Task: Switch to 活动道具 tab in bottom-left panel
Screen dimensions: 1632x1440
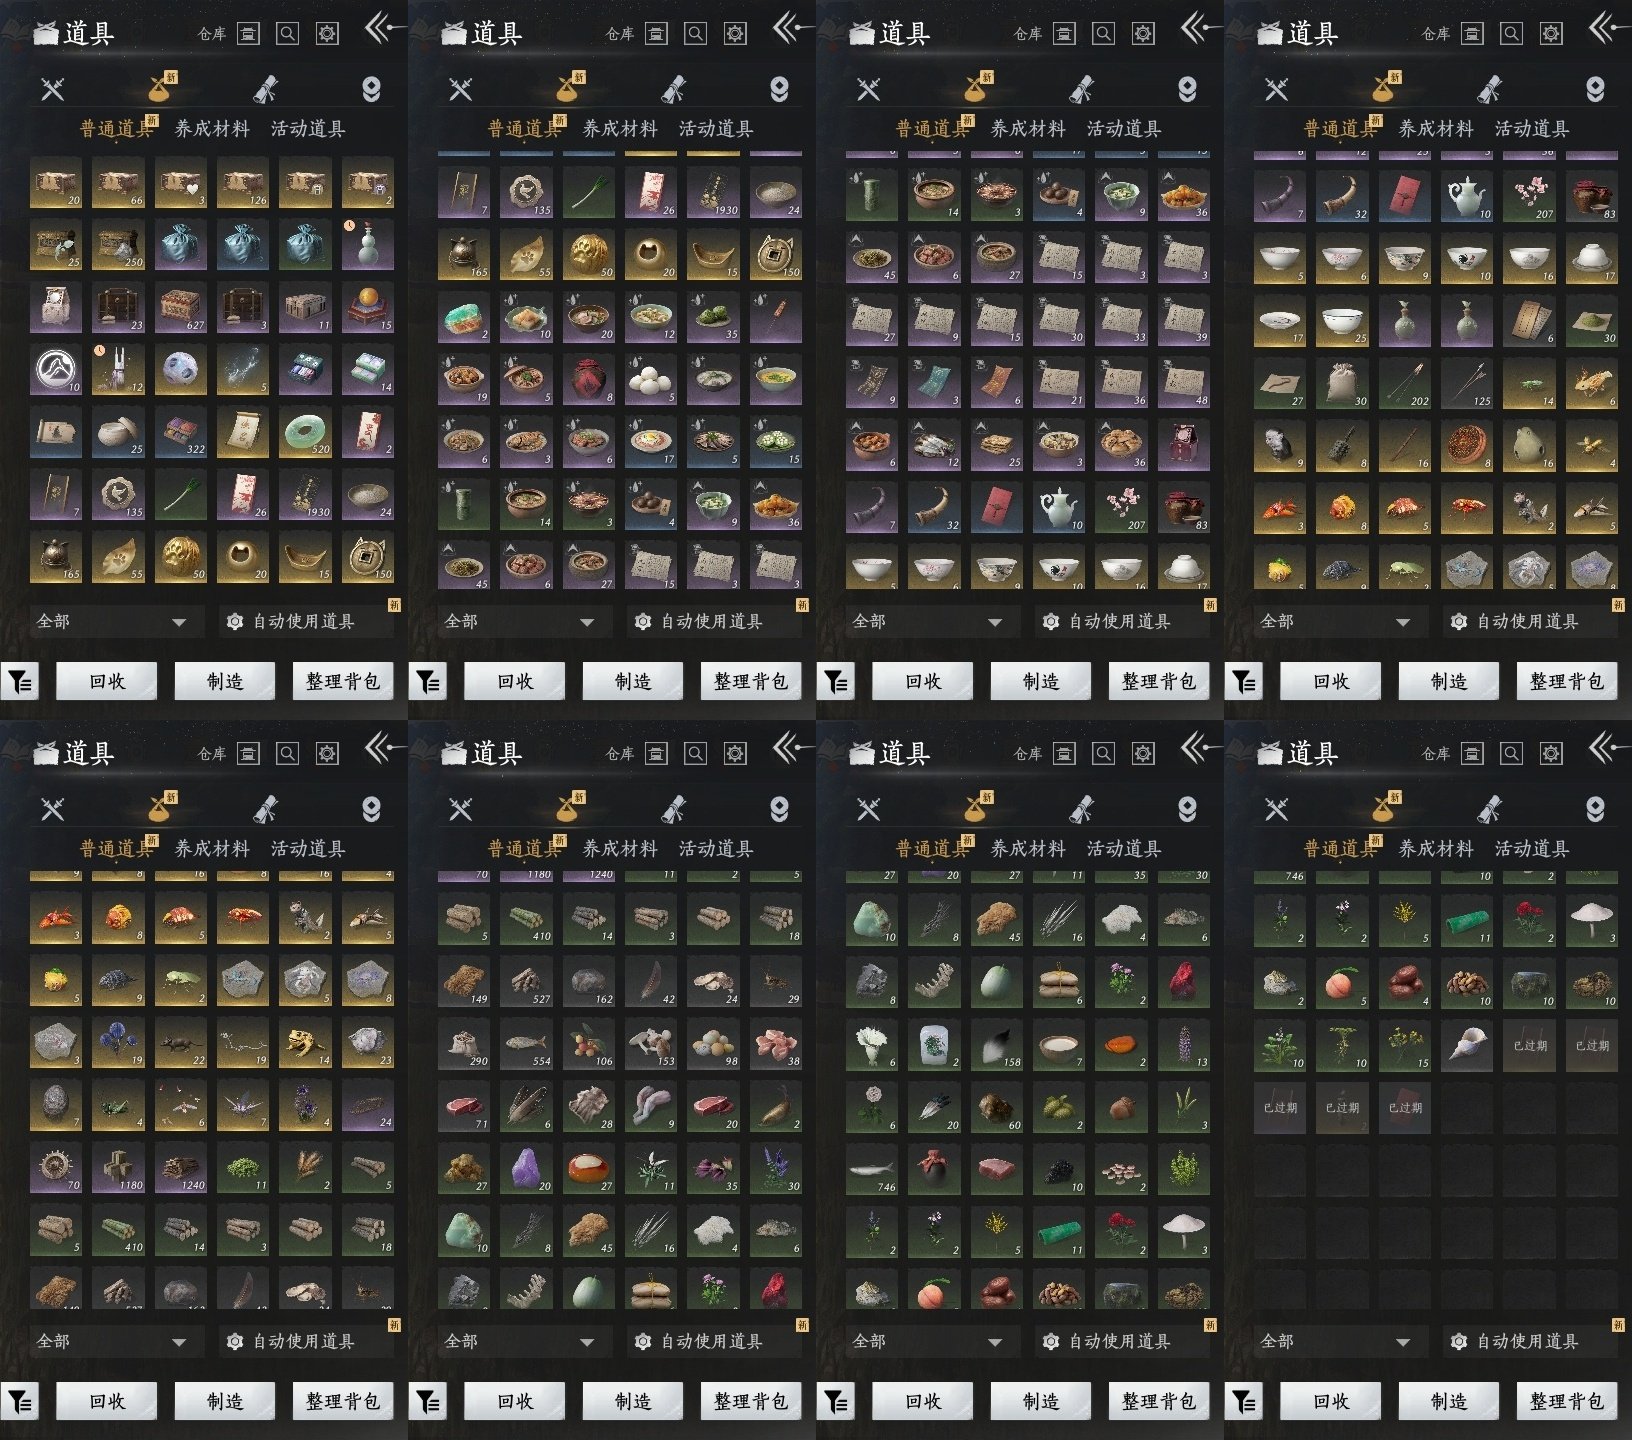Action: point(308,849)
